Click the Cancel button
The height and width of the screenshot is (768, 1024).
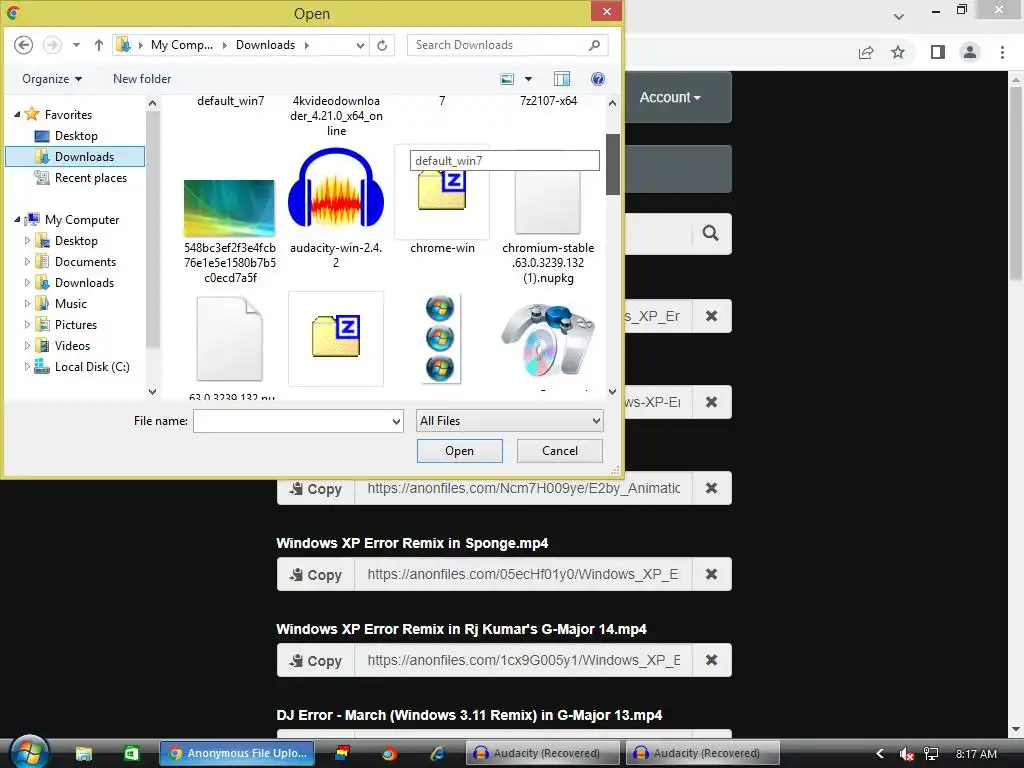coord(560,451)
